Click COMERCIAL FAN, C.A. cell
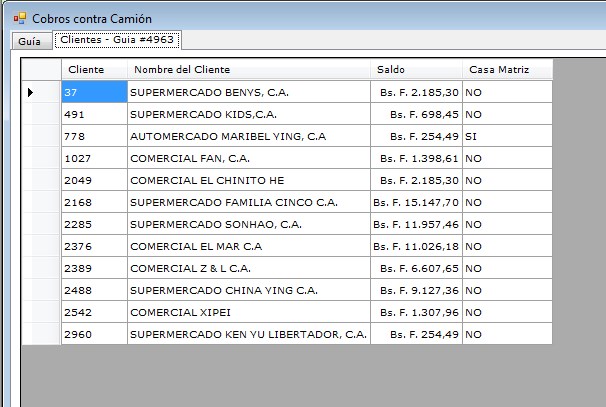 coord(249,158)
